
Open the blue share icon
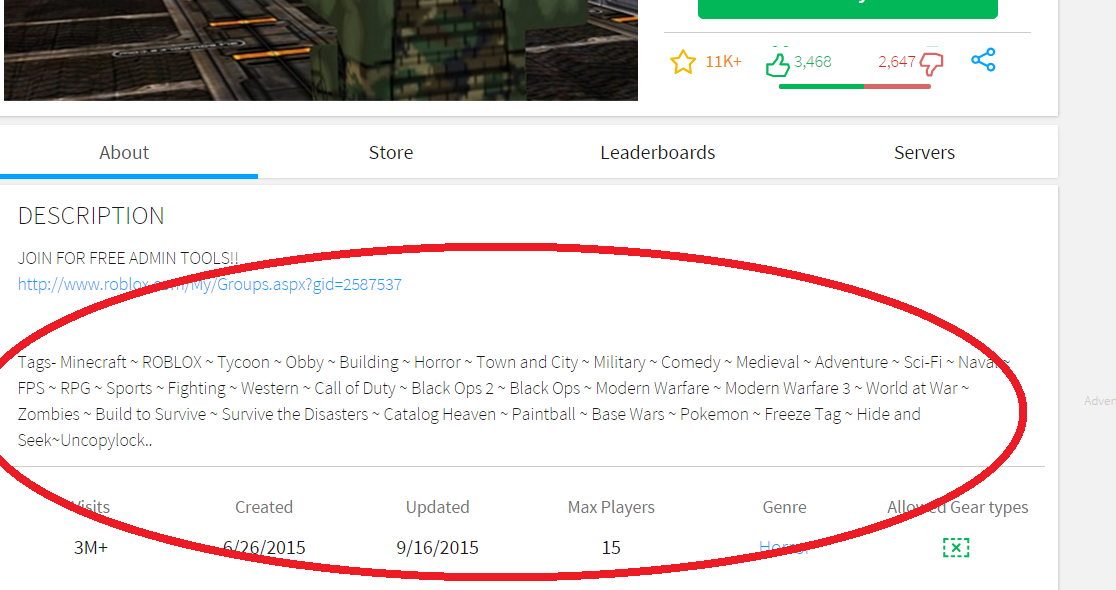[983, 61]
